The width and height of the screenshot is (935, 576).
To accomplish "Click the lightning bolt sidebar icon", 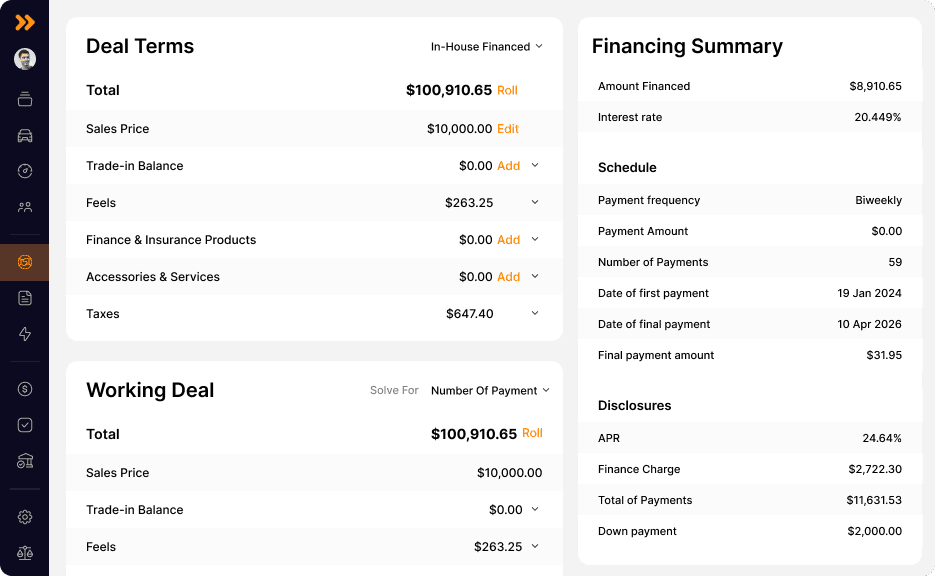I will click(25, 334).
